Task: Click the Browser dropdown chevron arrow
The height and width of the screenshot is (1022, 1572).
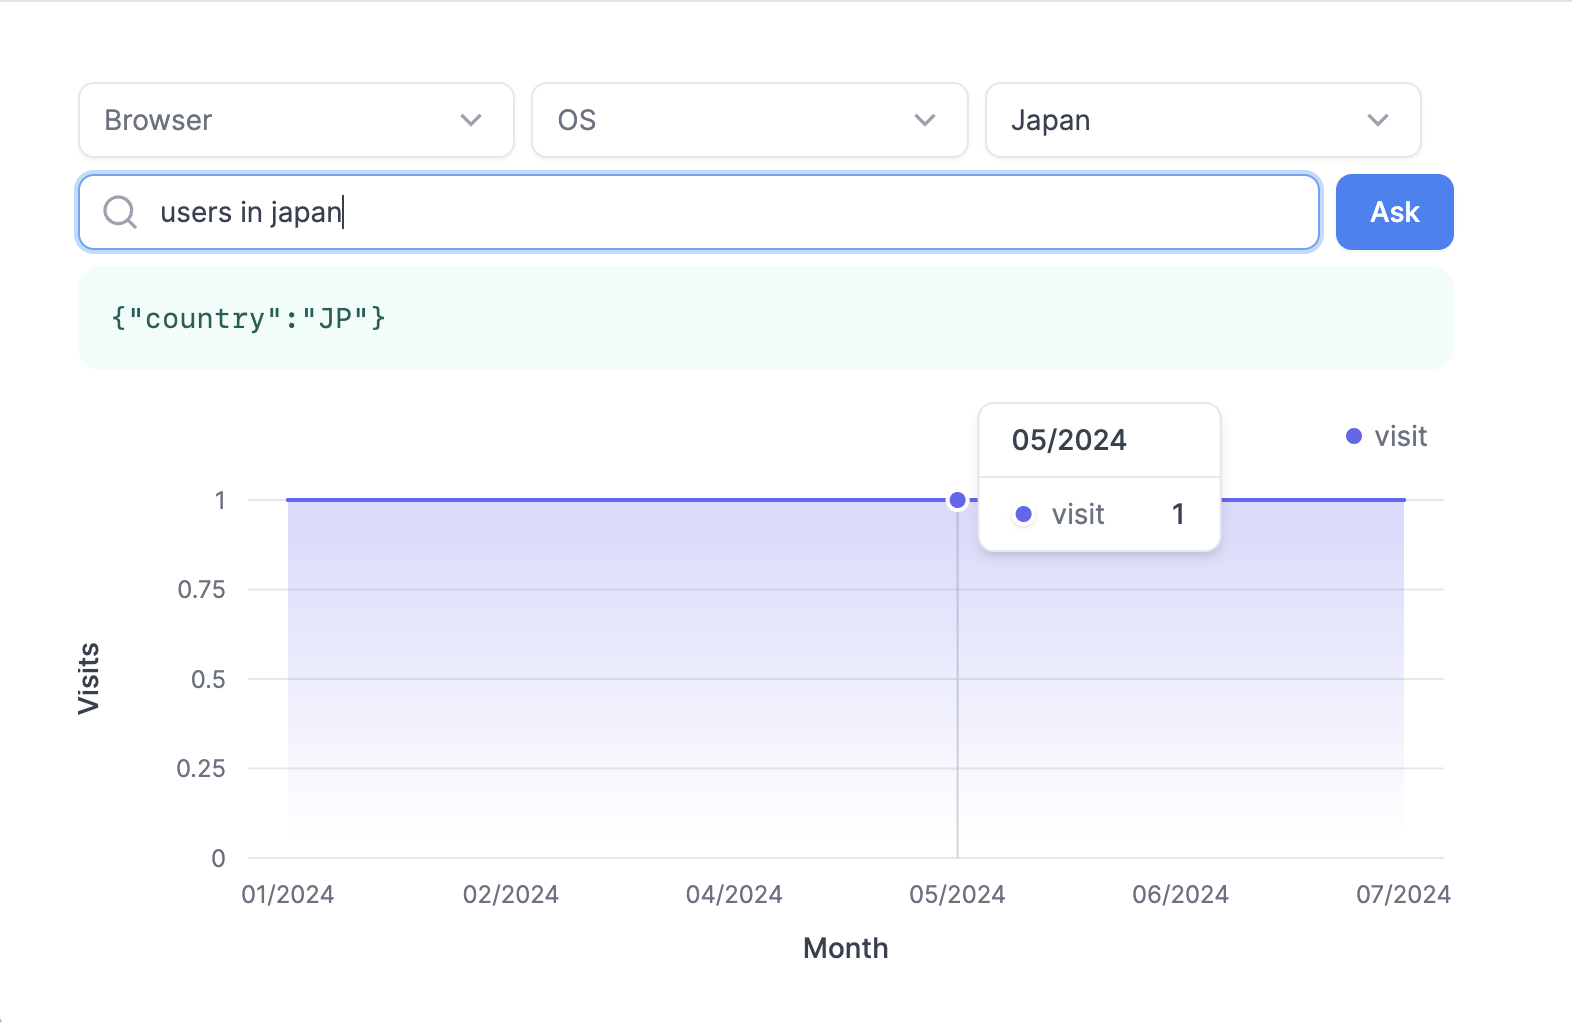Action: (x=471, y=120)
